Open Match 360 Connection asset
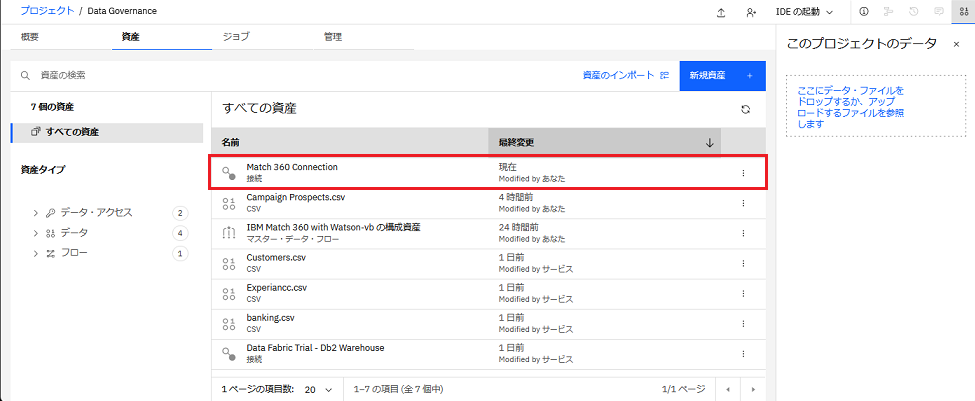 (x=292, y=167)
